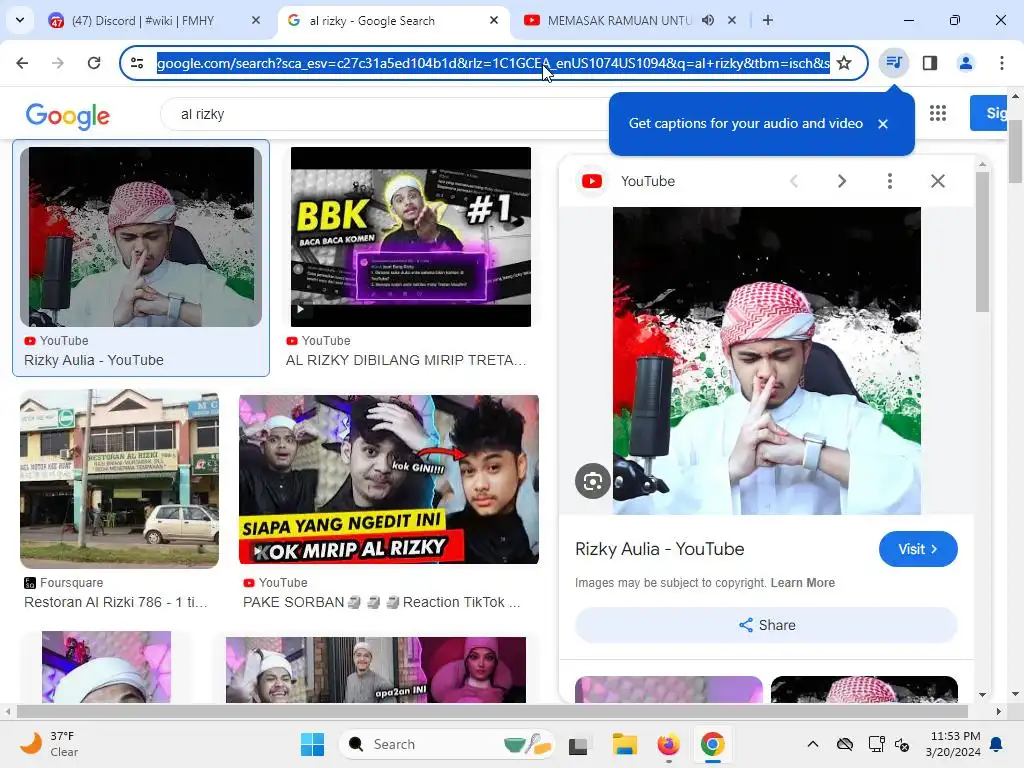Open the Learn More copyright link

pyautogui.click(x=803, y=583)
